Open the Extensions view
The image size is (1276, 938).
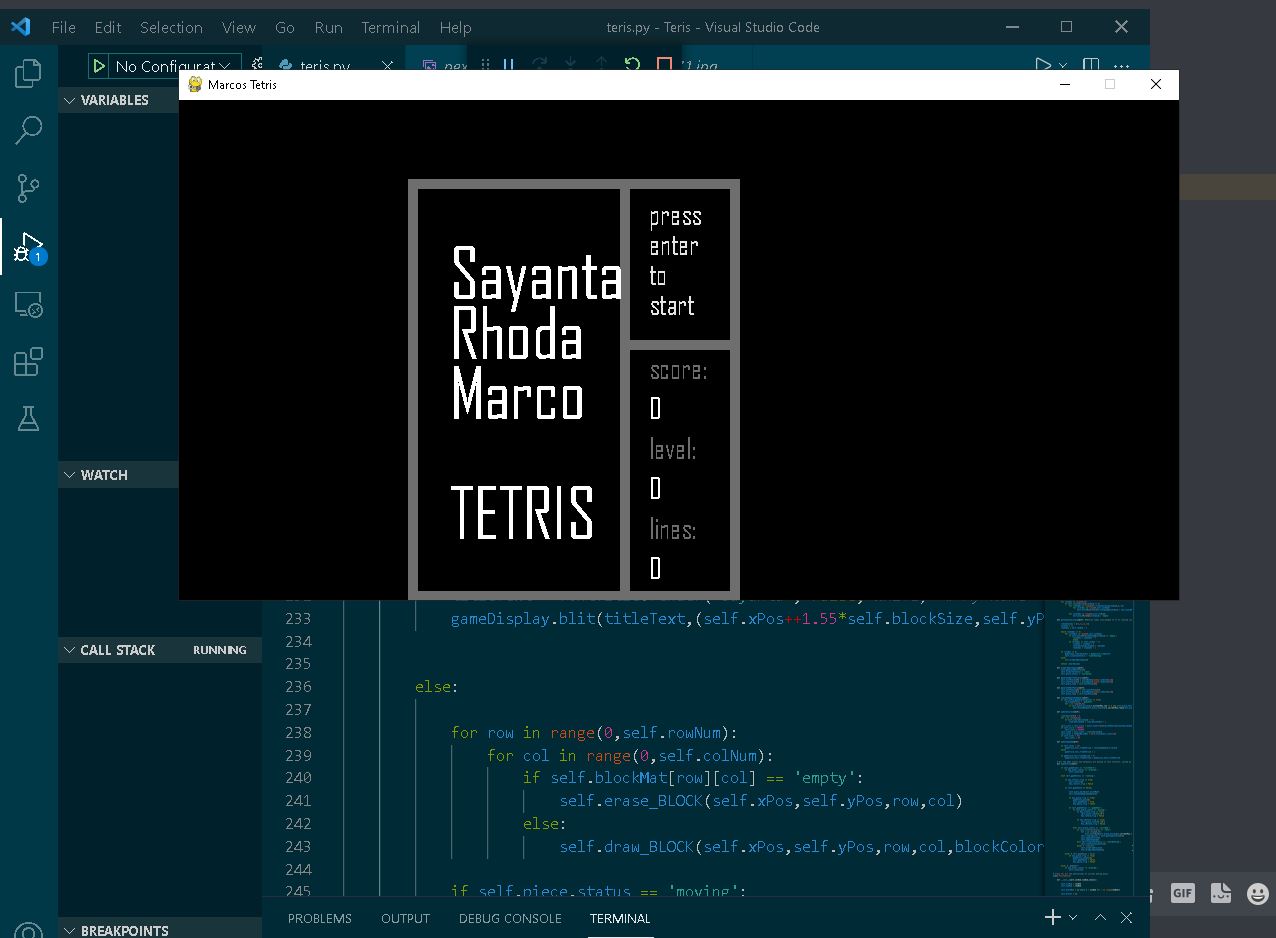28,362
